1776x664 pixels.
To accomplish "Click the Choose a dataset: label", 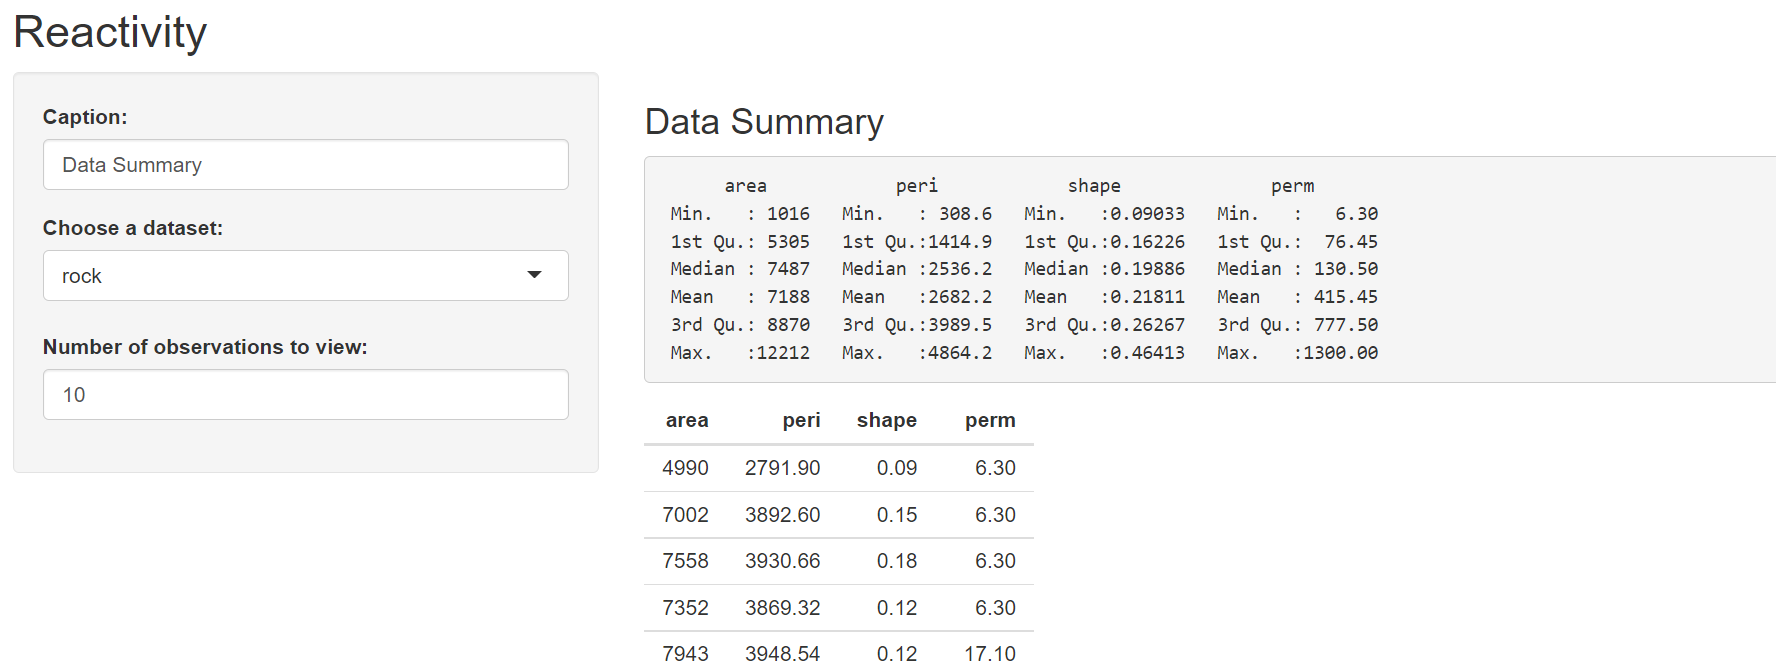I will click(x=133, y=228).
